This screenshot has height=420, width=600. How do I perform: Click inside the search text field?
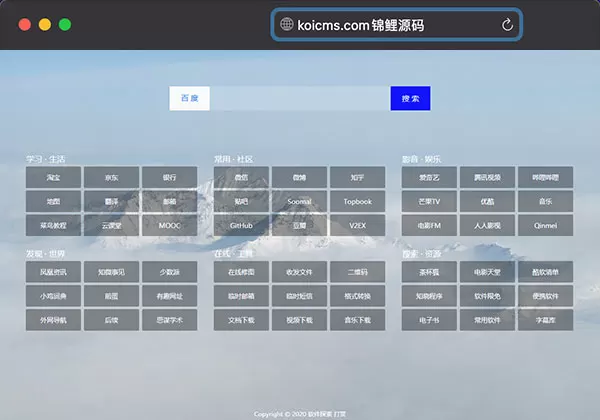pos(300,98)
